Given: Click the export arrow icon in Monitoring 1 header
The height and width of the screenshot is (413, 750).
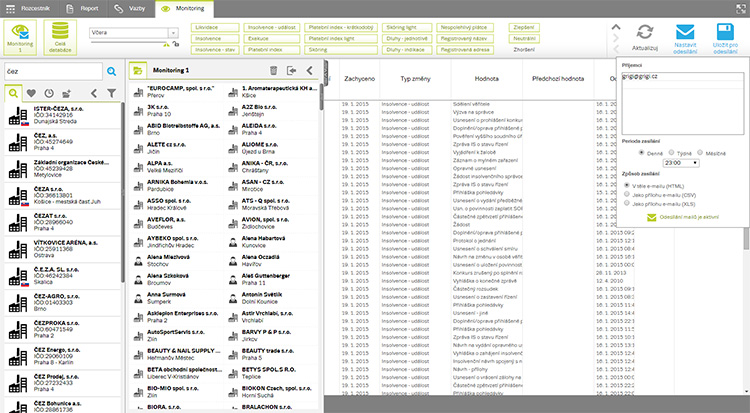Looking at the screenshot, I should click(x=291, y=70).
